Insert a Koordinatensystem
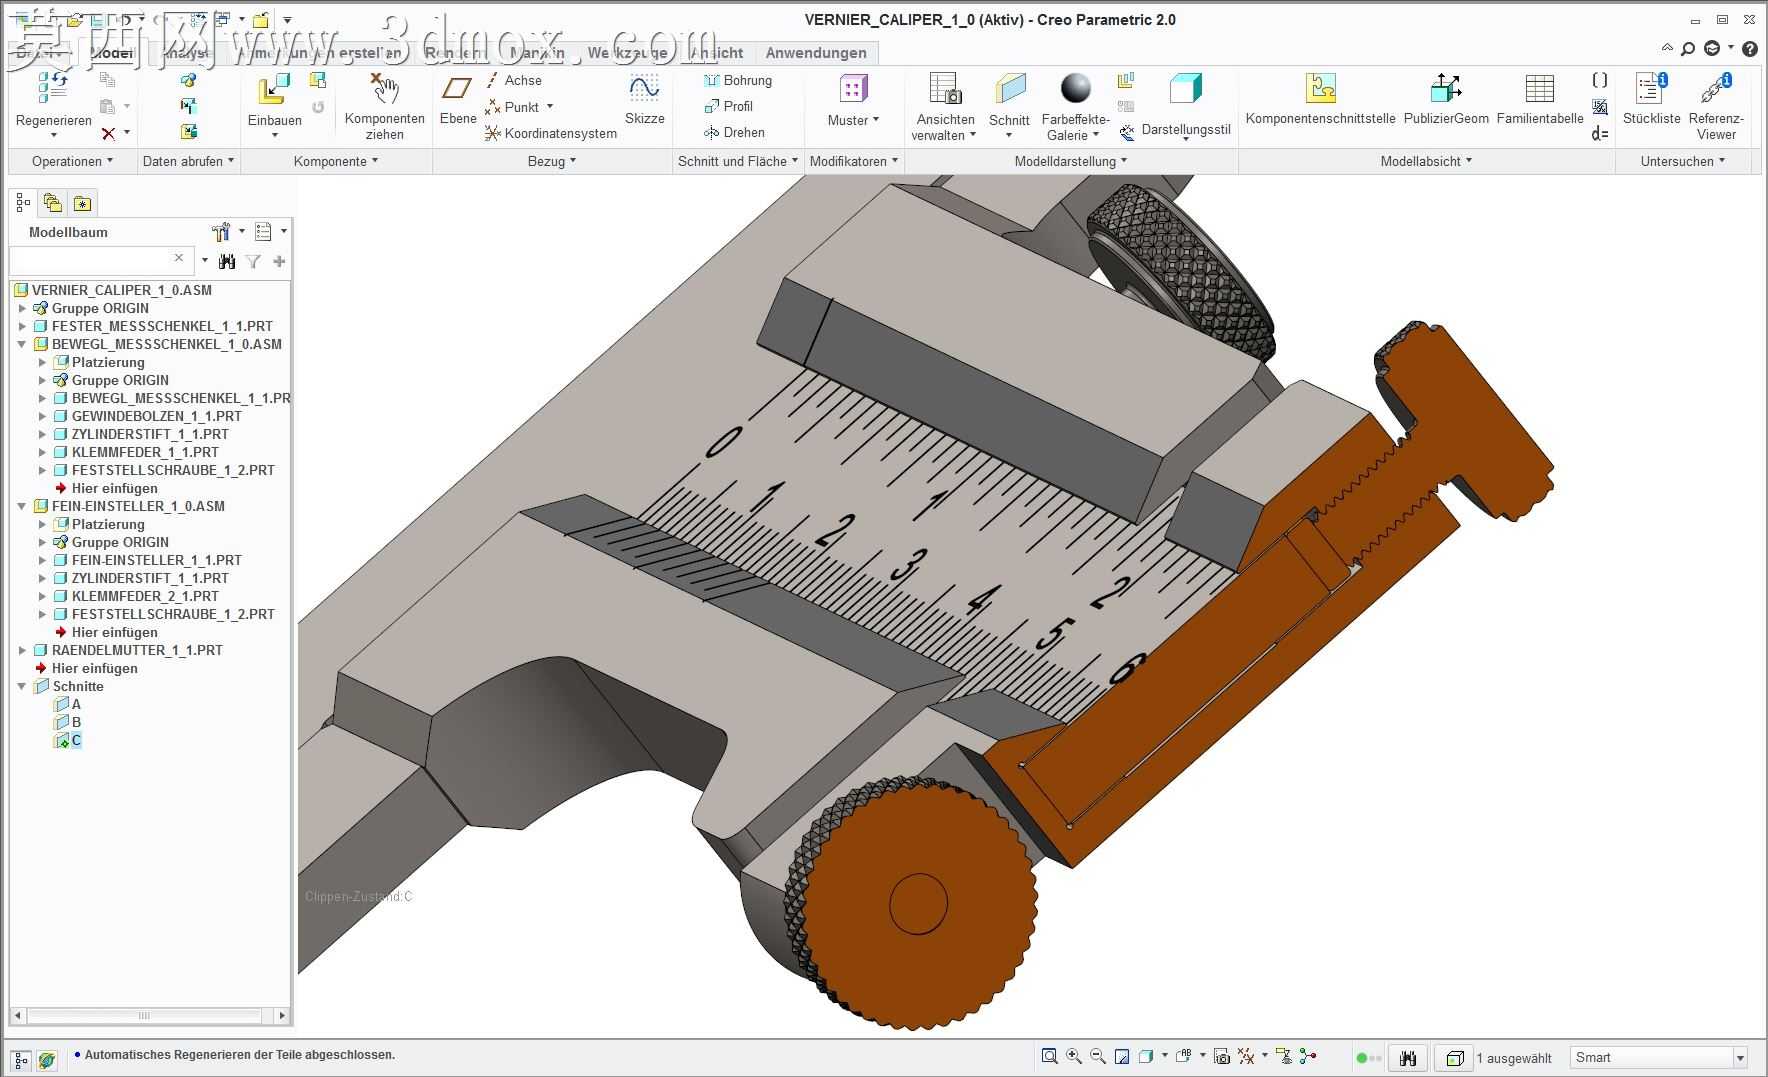This screenshot has height=1077, width=1768. click(x=550, y=133)
